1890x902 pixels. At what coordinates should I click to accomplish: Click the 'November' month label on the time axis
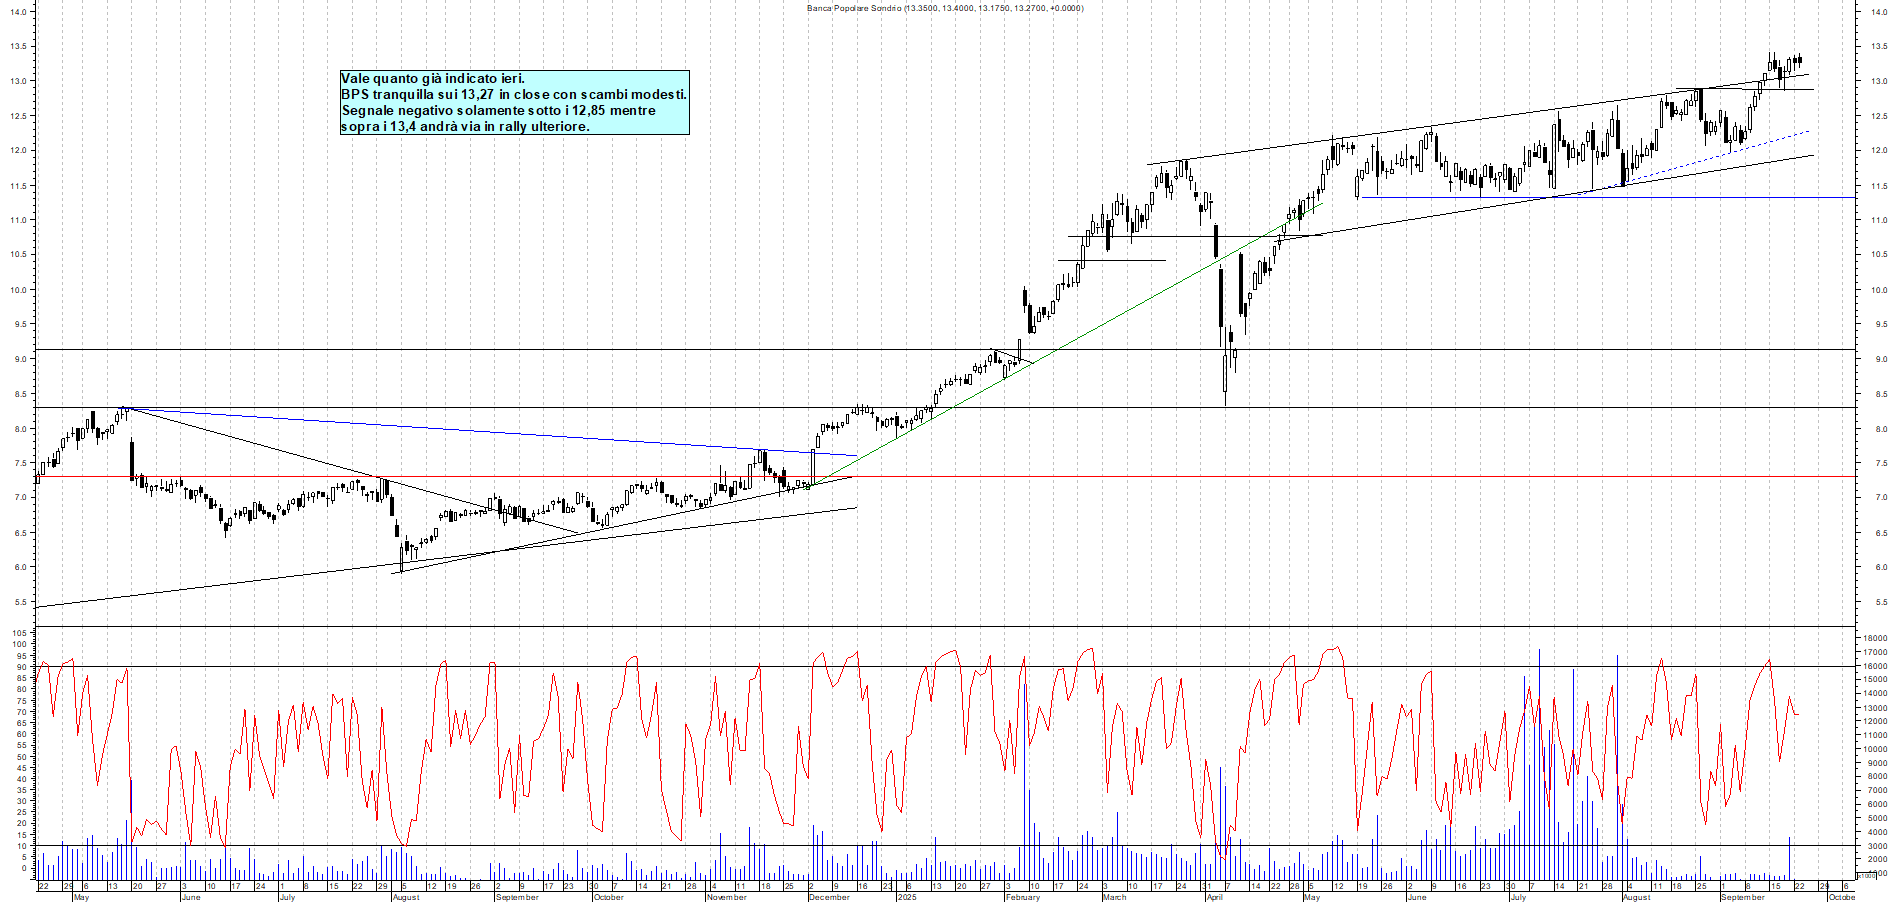(727, 897)
